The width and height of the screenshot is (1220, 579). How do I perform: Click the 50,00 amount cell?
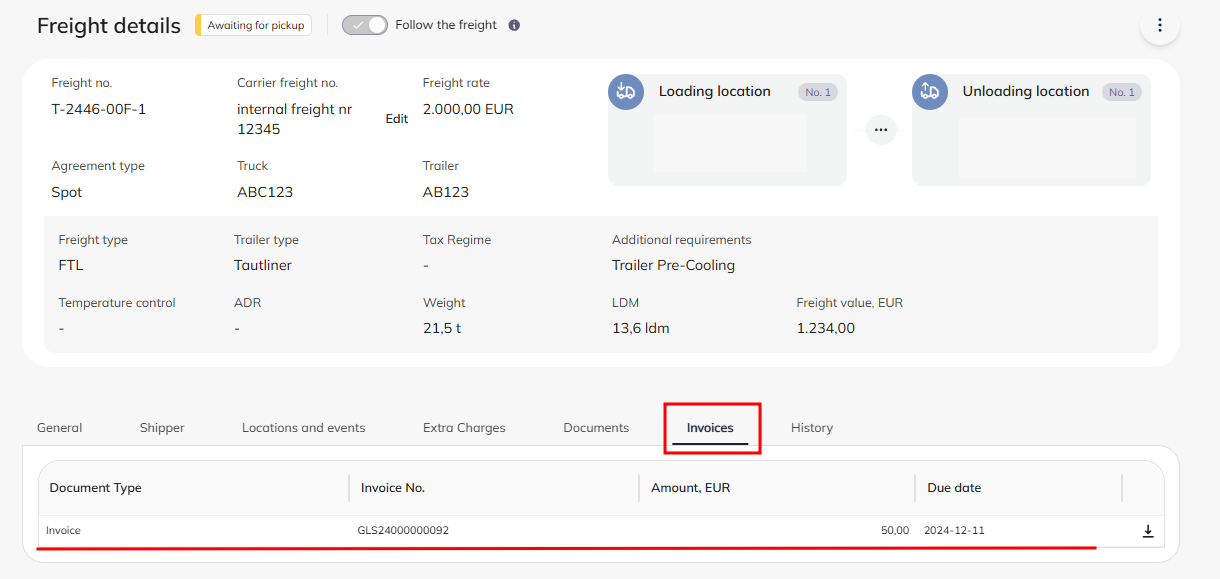895,531
